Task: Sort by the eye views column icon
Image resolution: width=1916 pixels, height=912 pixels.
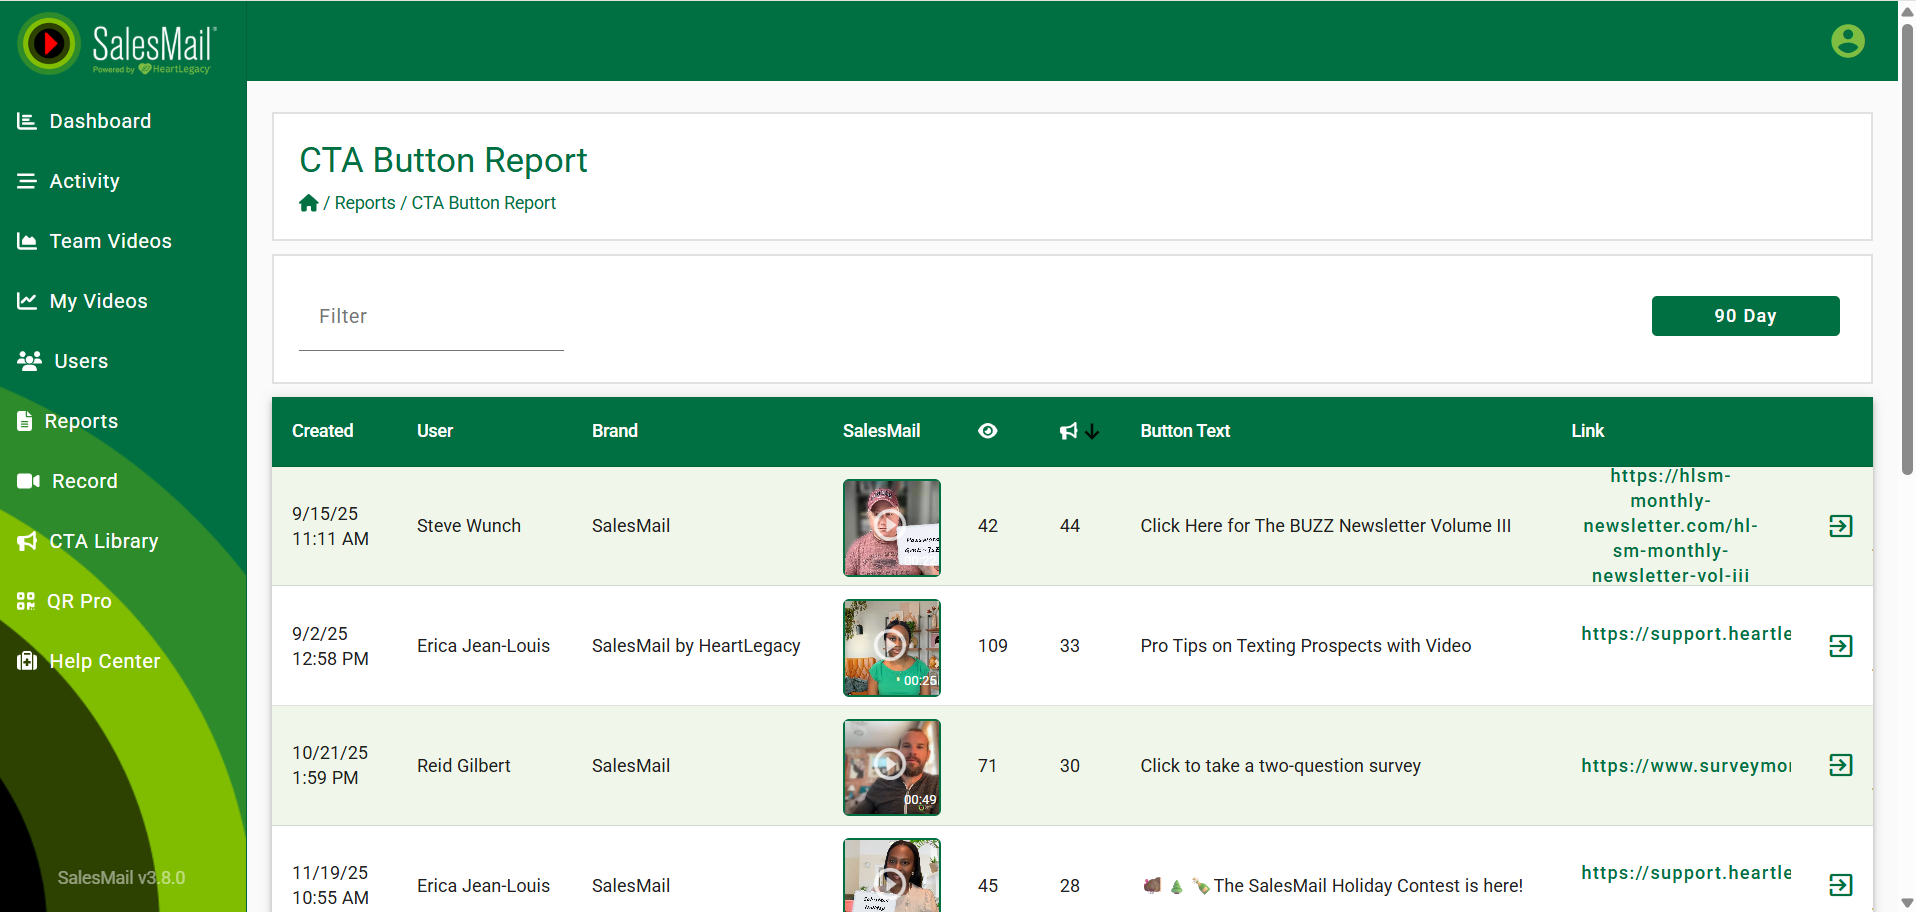Action: coord(987,431)
